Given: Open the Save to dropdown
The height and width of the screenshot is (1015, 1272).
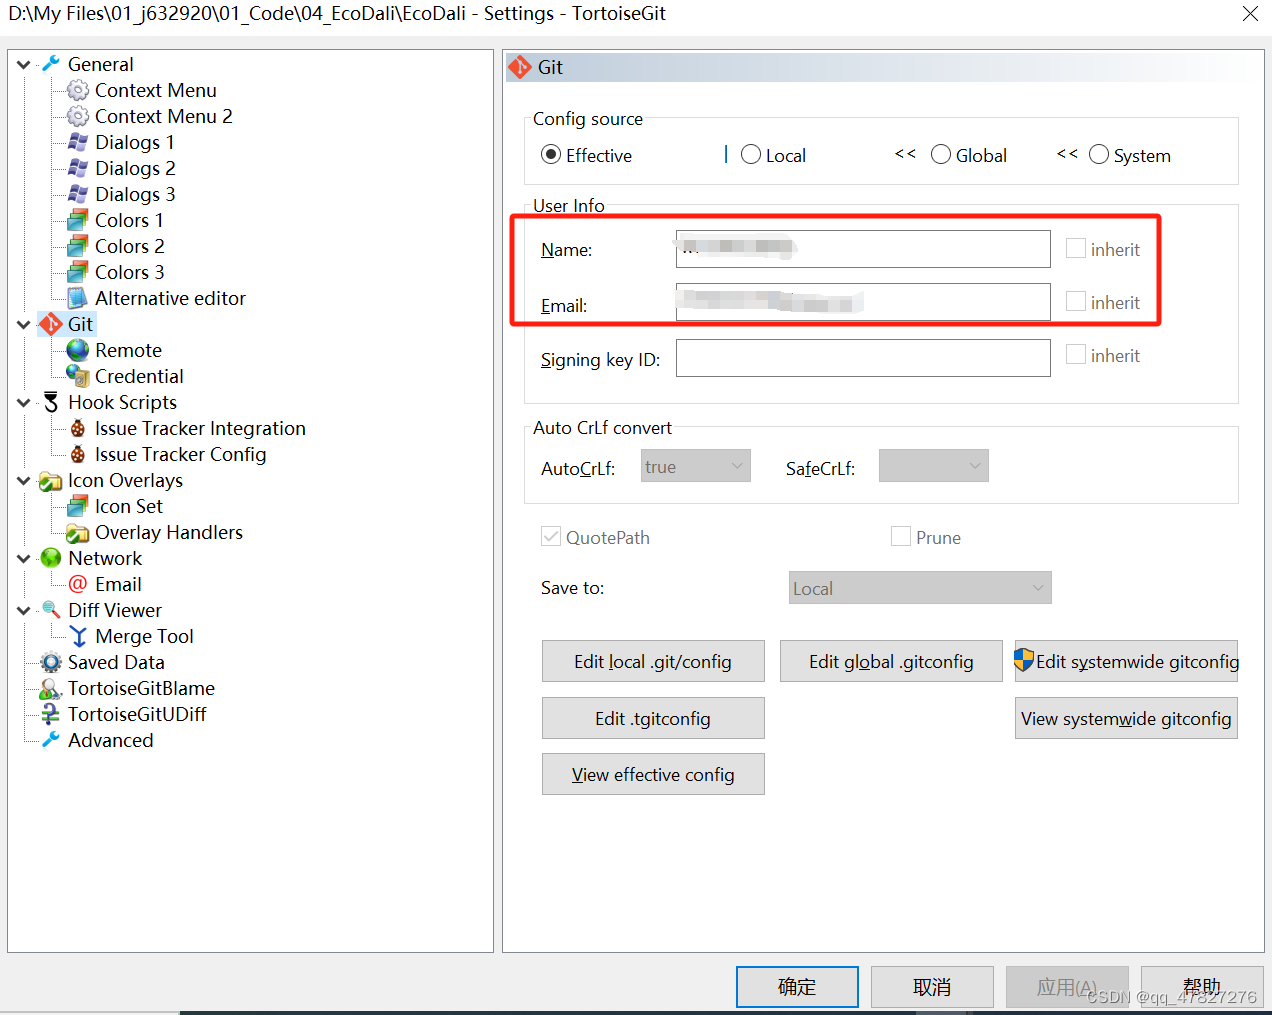Looking at the screenshot, I should (920, 588).
